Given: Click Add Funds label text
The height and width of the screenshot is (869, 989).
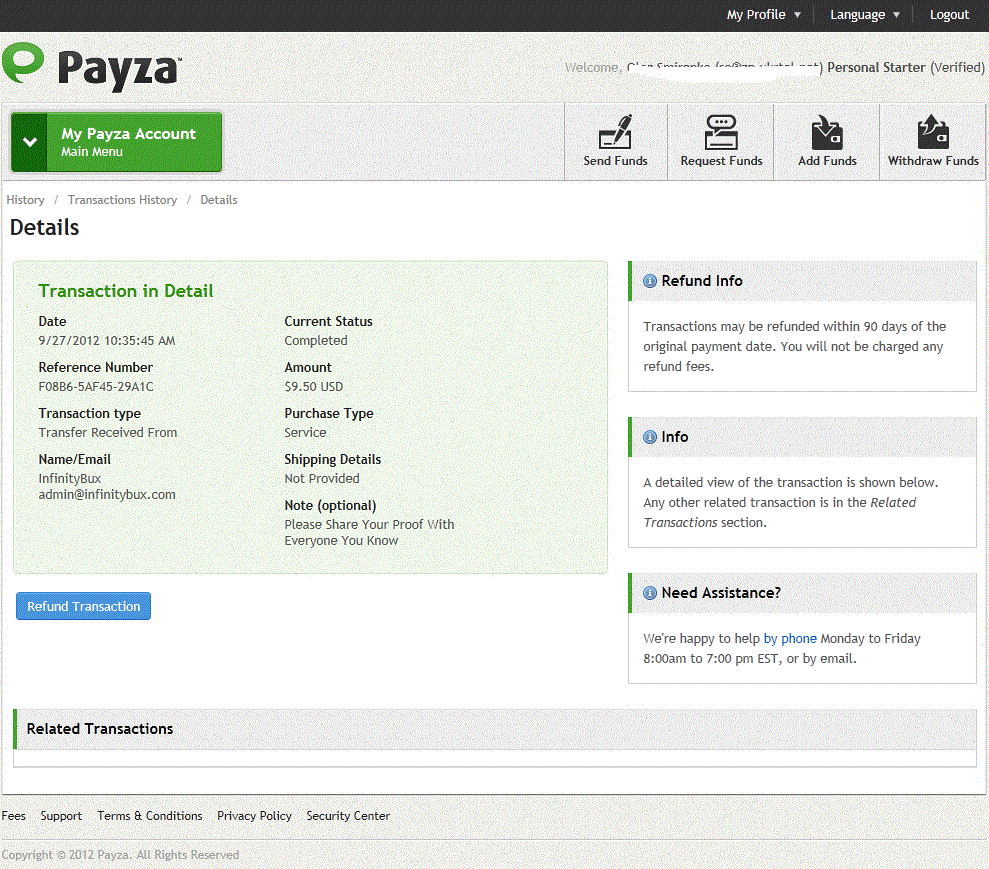Looking at the screenshot, I should 827,161.
